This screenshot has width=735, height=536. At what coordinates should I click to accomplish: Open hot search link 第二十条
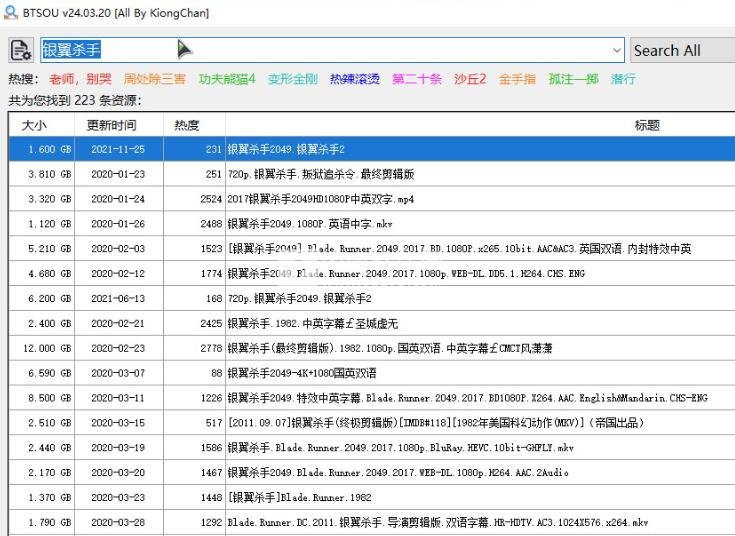click(x=417, y=79)
